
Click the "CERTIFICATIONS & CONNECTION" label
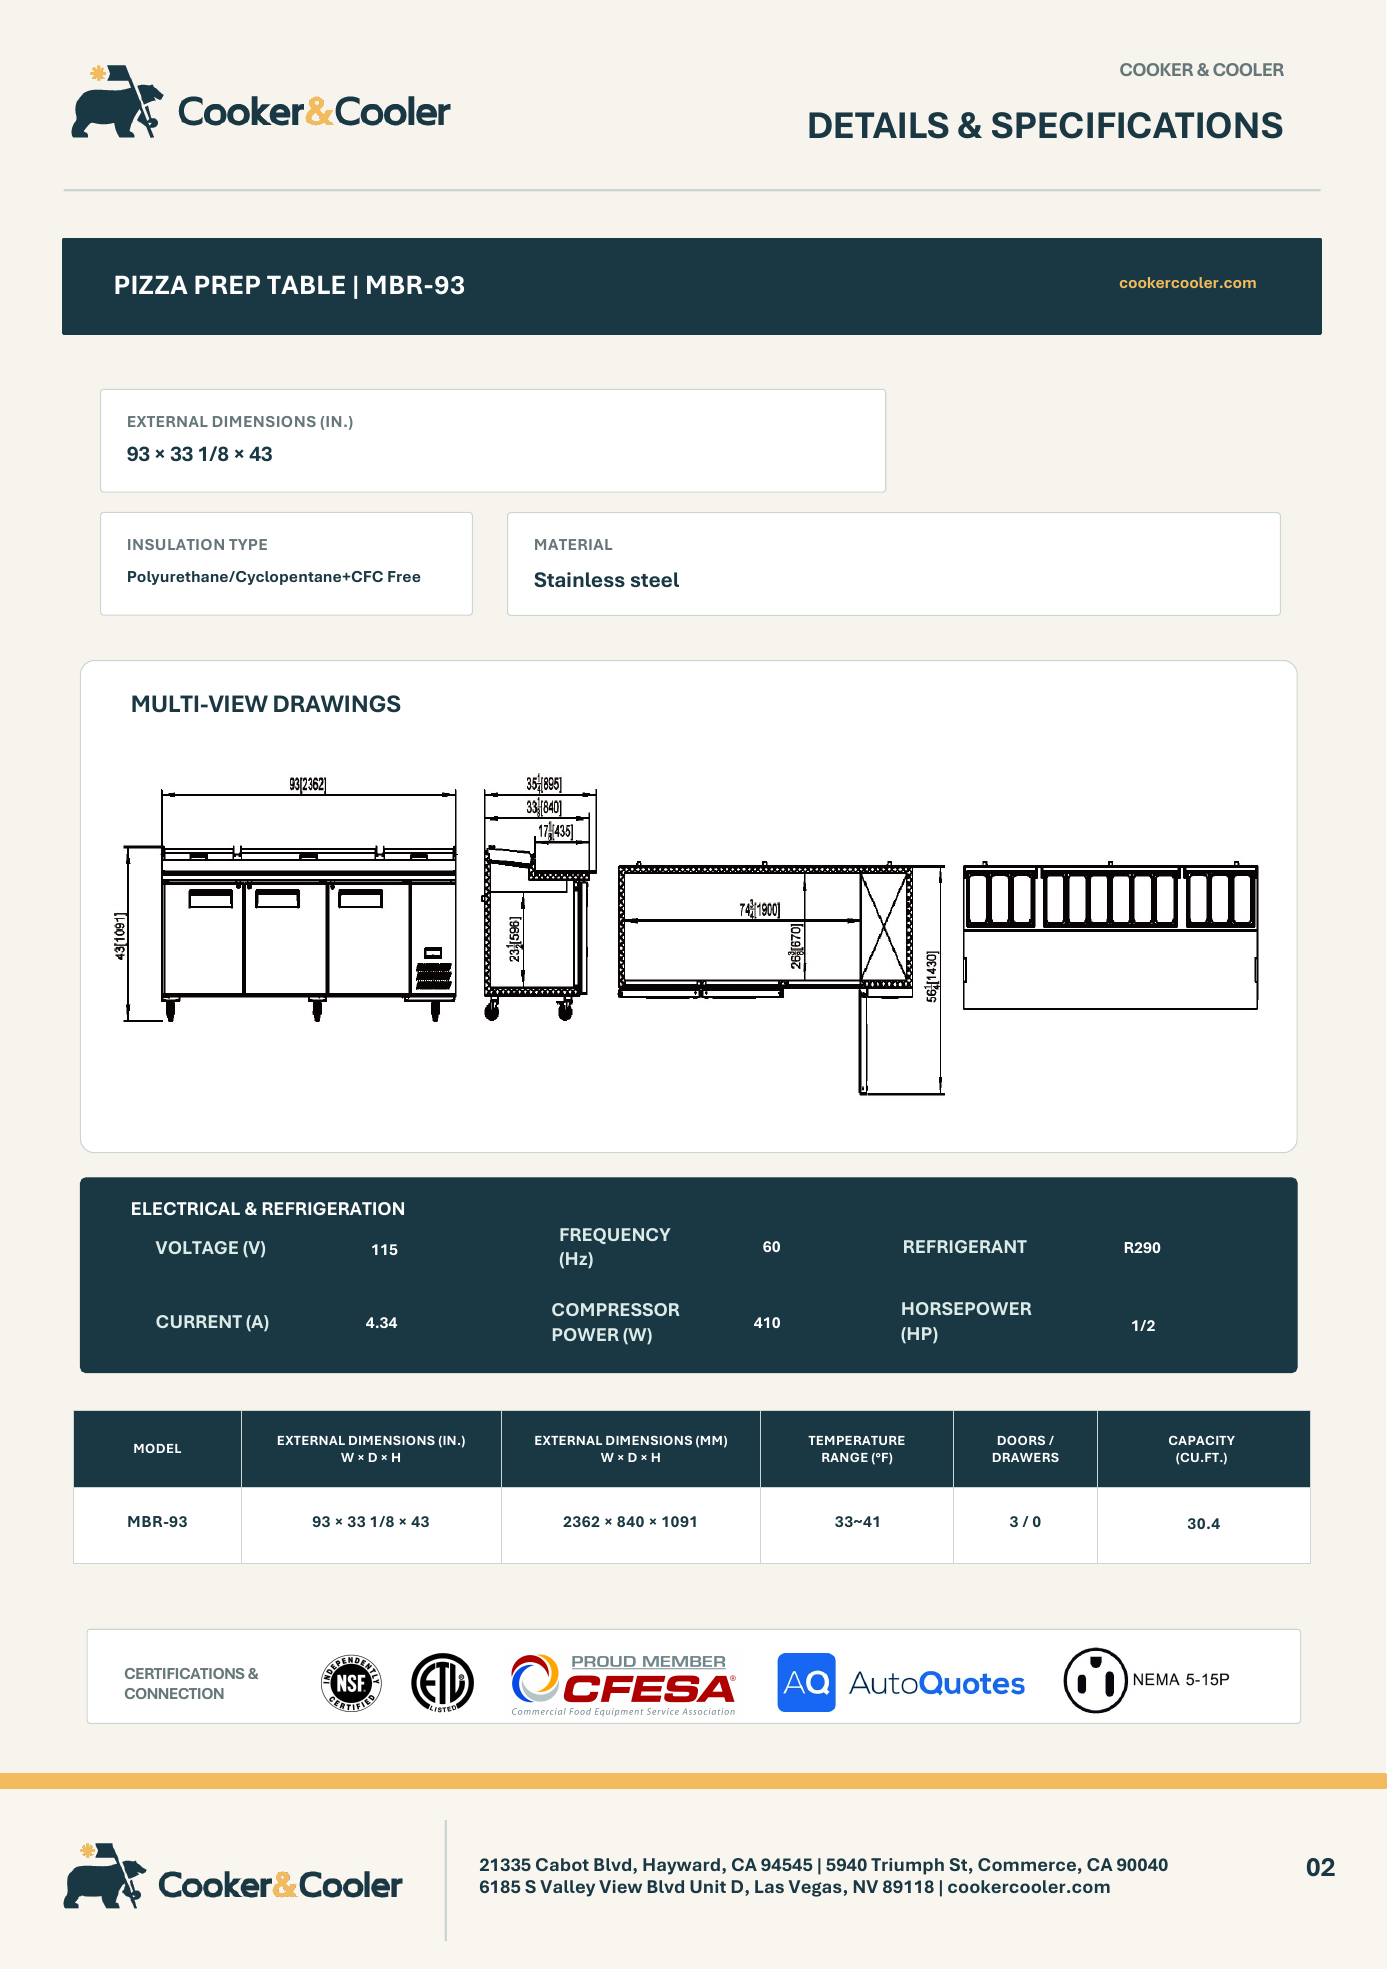click(191, 1684)
